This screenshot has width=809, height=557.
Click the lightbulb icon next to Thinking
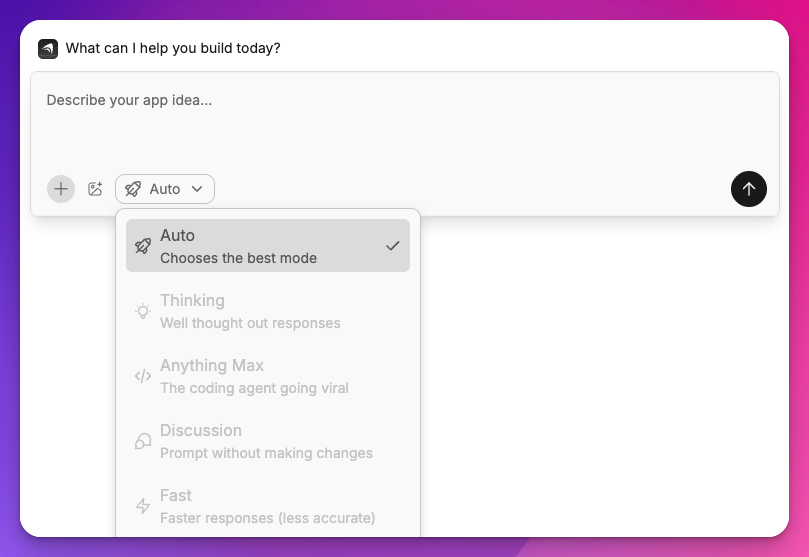pyautogui.click(x=143, y=310)
